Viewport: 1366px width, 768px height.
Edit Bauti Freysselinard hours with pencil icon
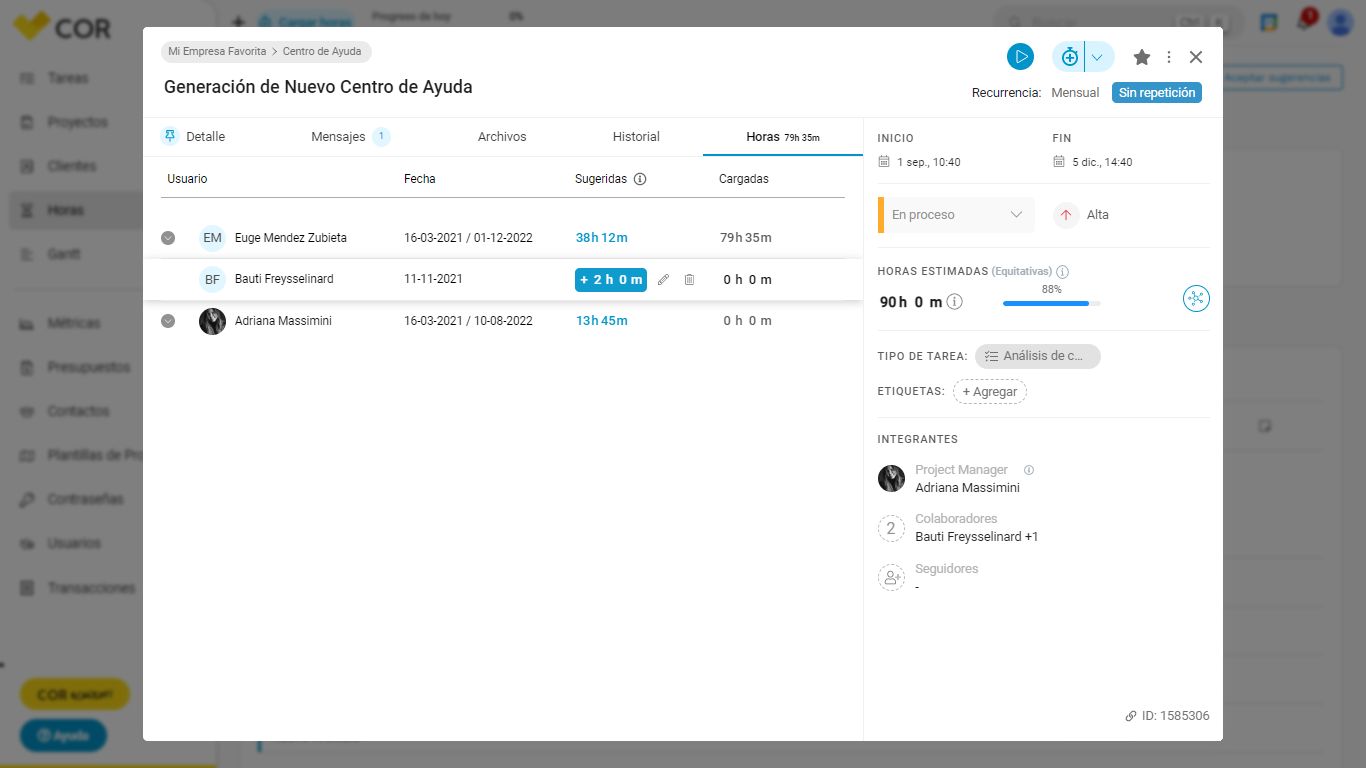click(663, 280)
